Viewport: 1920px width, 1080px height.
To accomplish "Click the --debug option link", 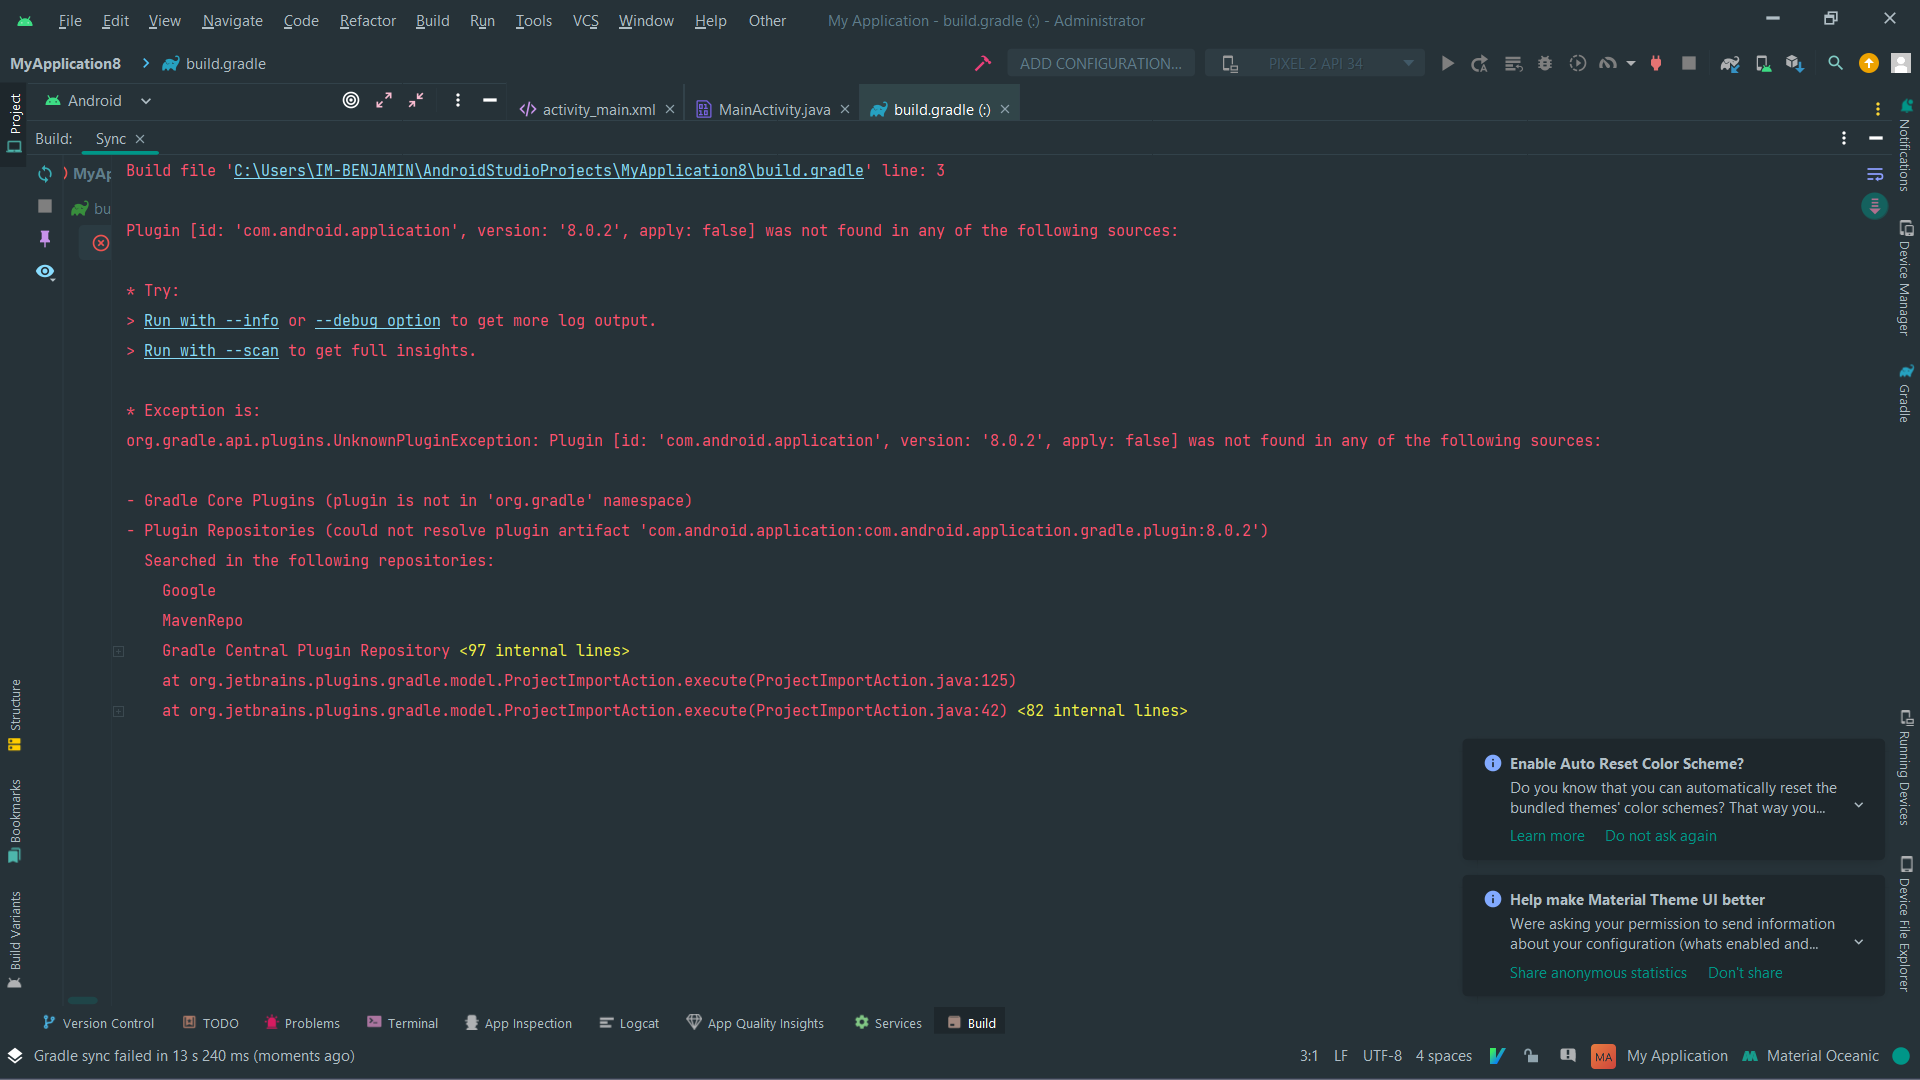I will tap(378, 321).
